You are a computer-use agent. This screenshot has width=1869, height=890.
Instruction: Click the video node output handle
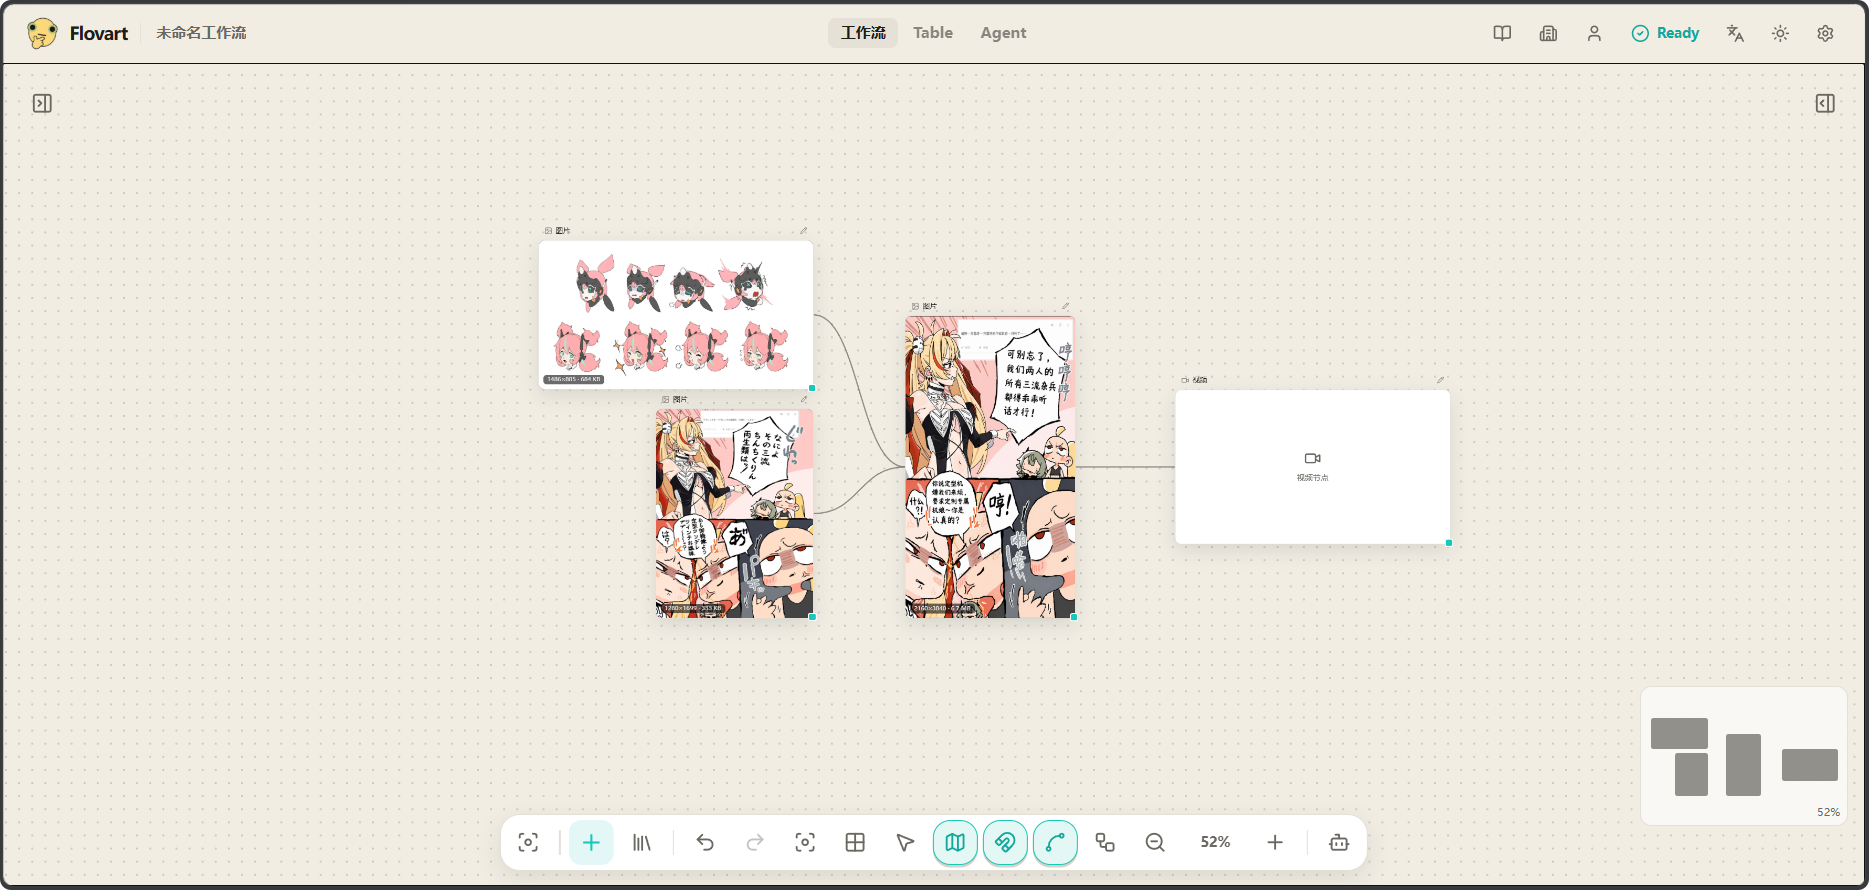[1449, 543]
